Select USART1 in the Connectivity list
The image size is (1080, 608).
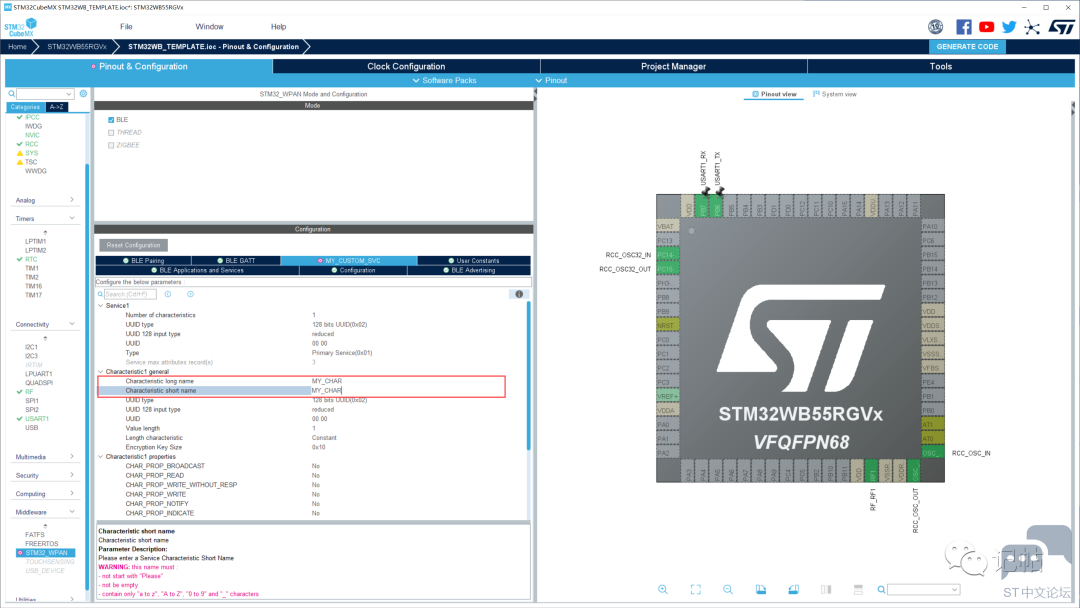click(x=37, y=419)
